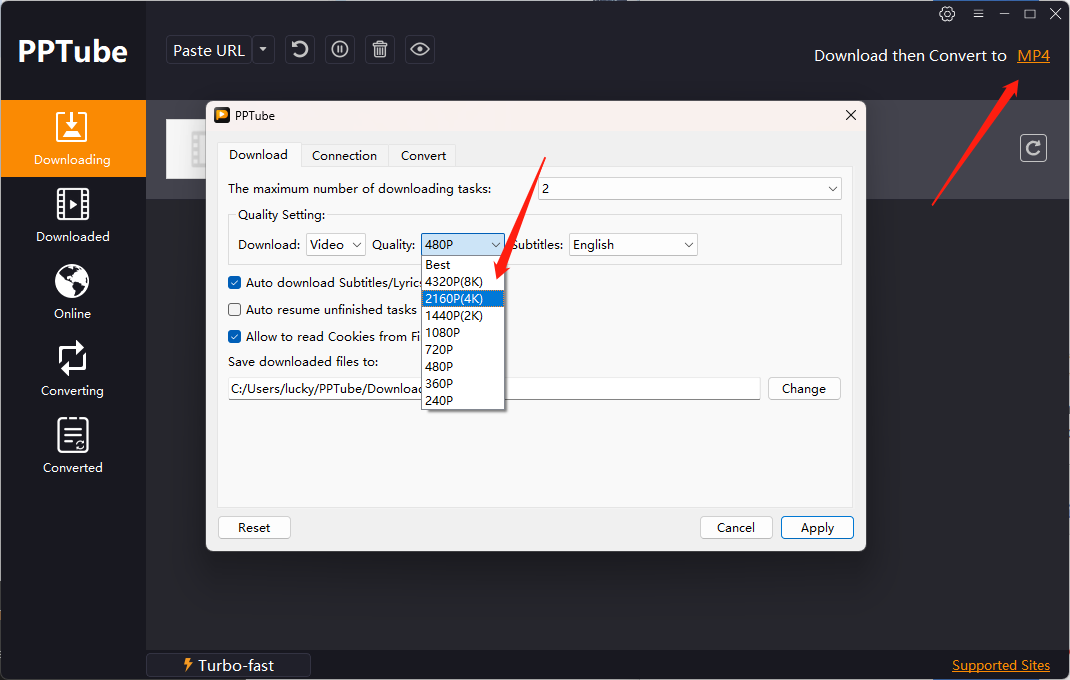The height and width of the screenshot is (680, 1070).
Task: Click the trash delete icon
Action: pos(380,50)
